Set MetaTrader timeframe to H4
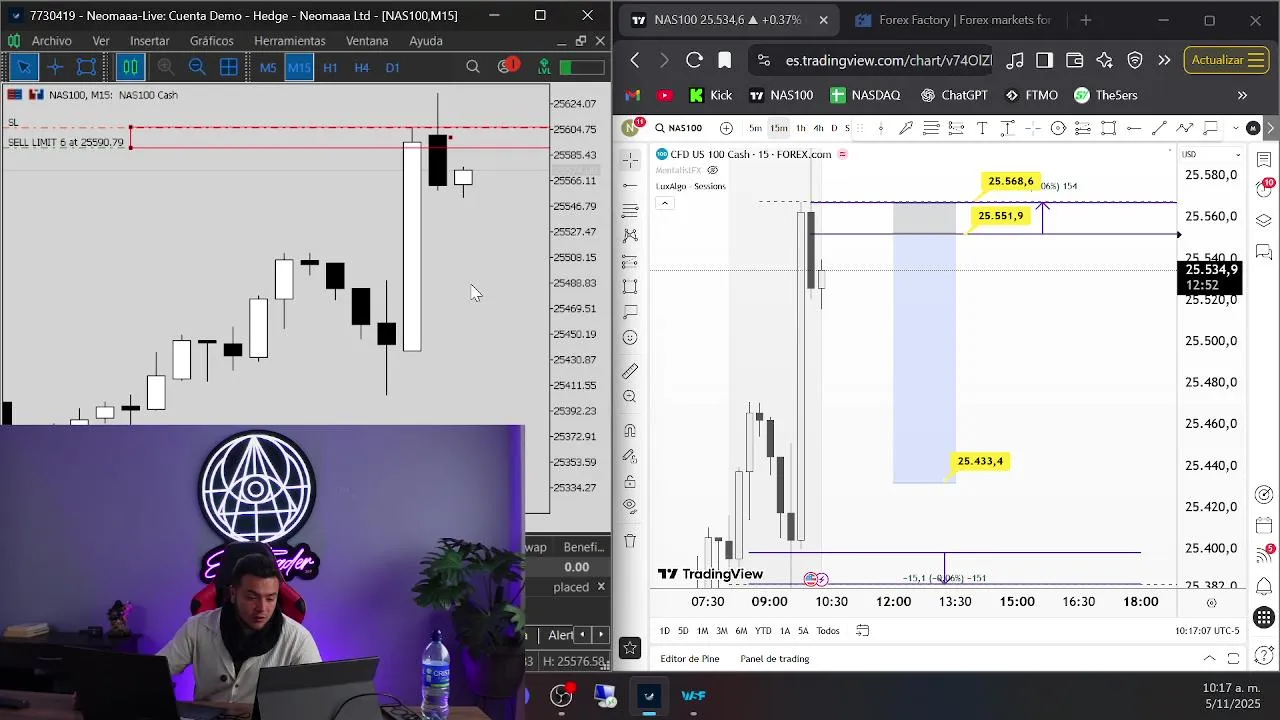Image resolution: width=1280 pixels, height=720 pixels. 361,67
